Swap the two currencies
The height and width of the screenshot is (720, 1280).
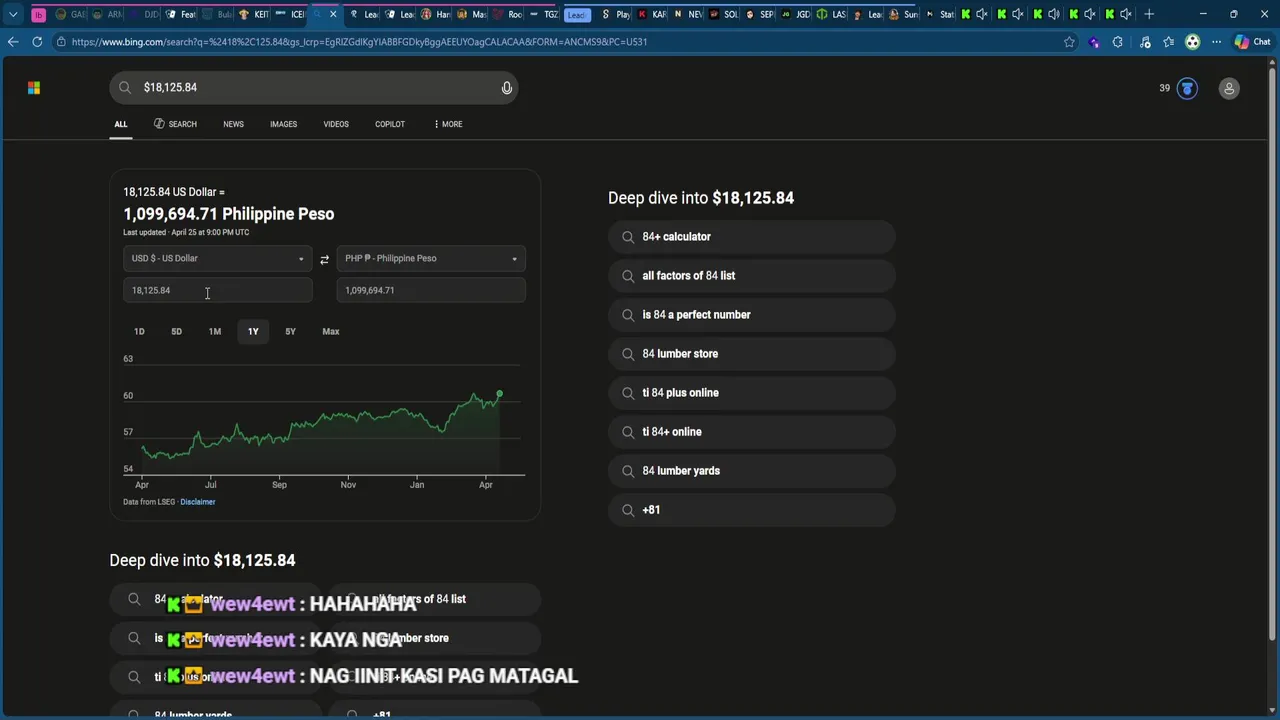[324, 259]
